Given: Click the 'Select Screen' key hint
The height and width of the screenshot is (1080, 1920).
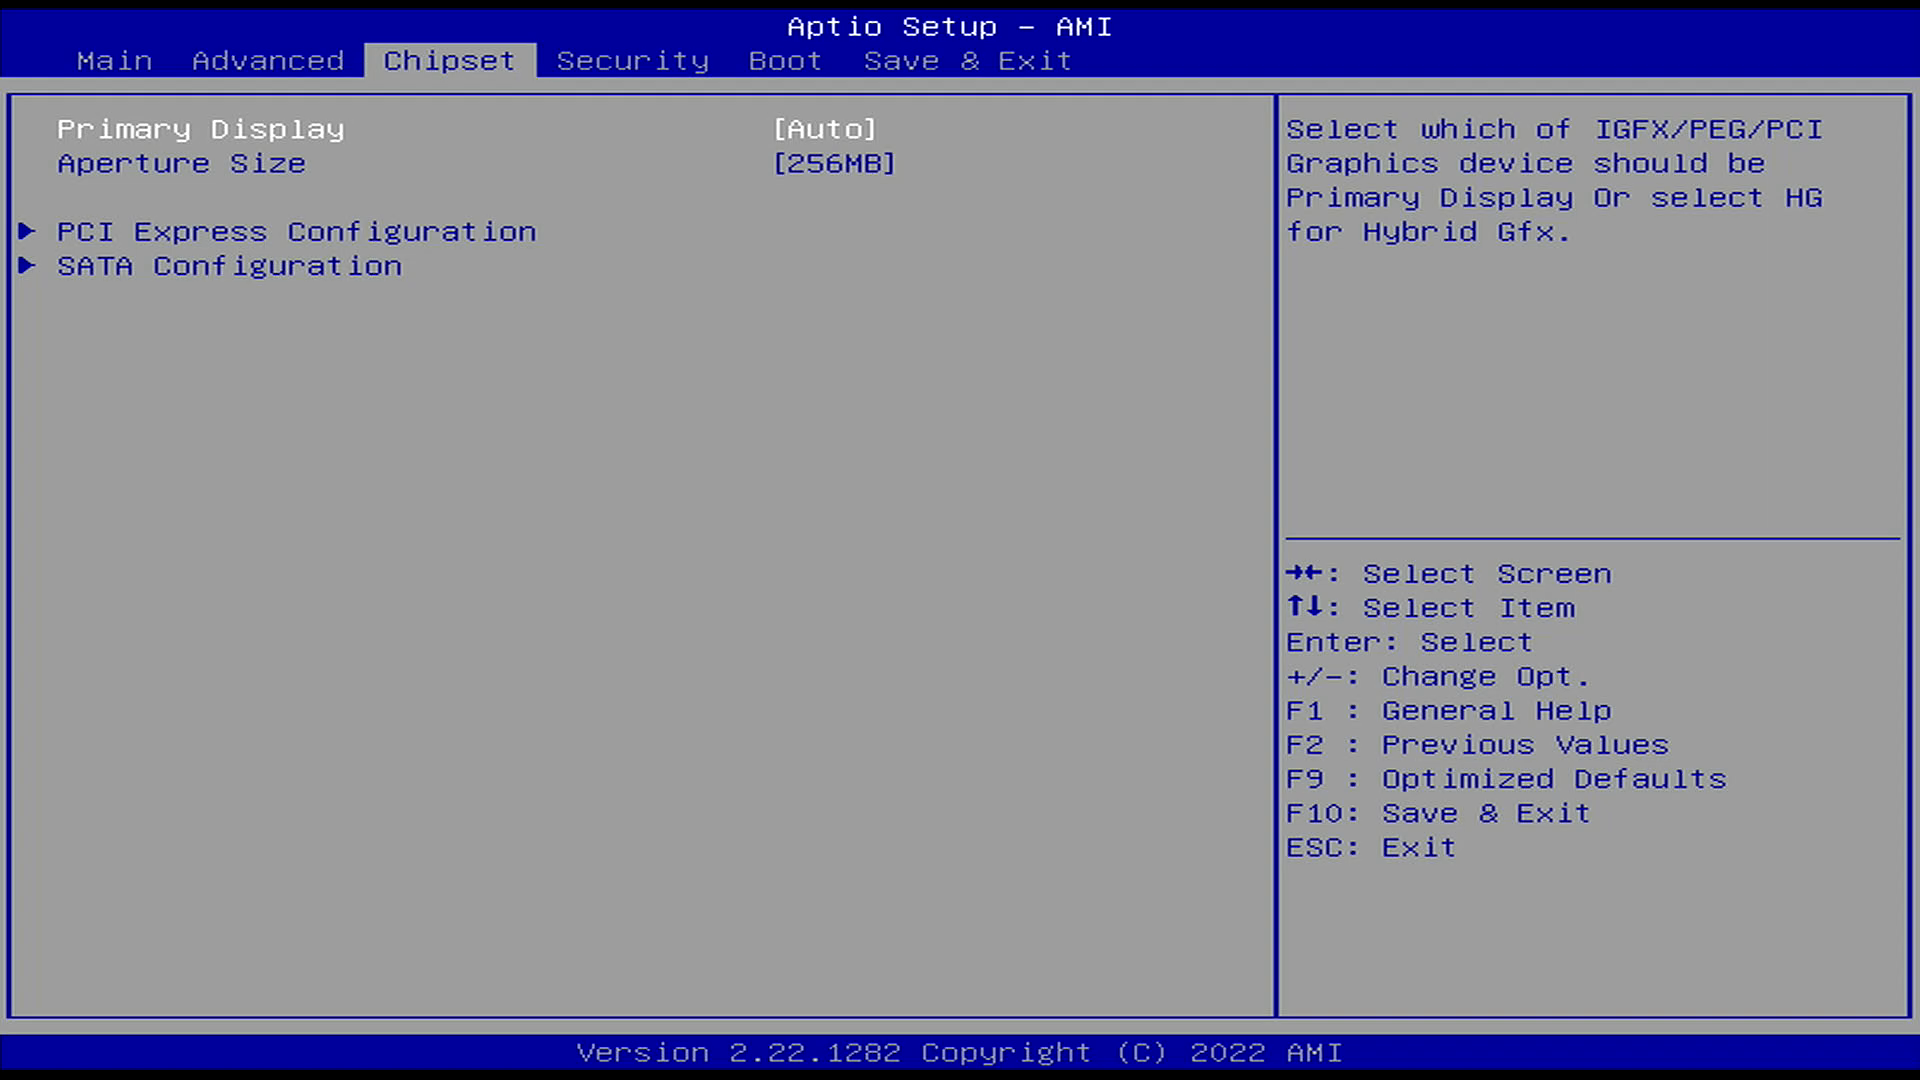Looking at the screenshot, I should pyautogui.click(x=1448, y=574).
